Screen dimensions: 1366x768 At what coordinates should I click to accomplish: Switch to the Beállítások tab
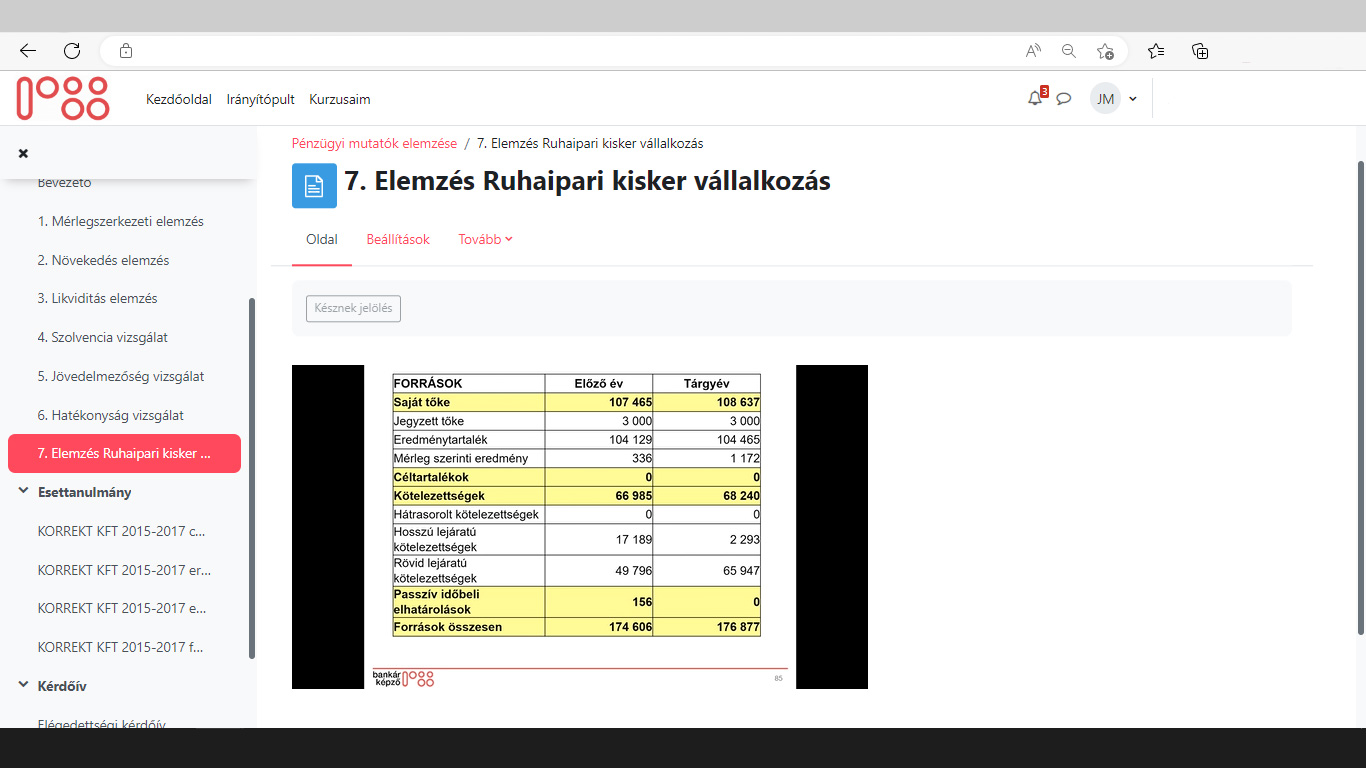398,239
